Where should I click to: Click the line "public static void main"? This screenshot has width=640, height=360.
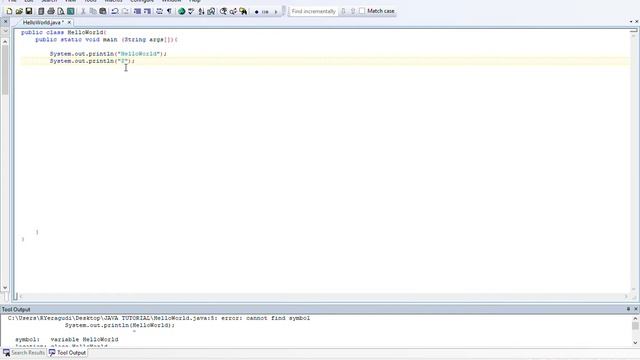click(106, 40)
